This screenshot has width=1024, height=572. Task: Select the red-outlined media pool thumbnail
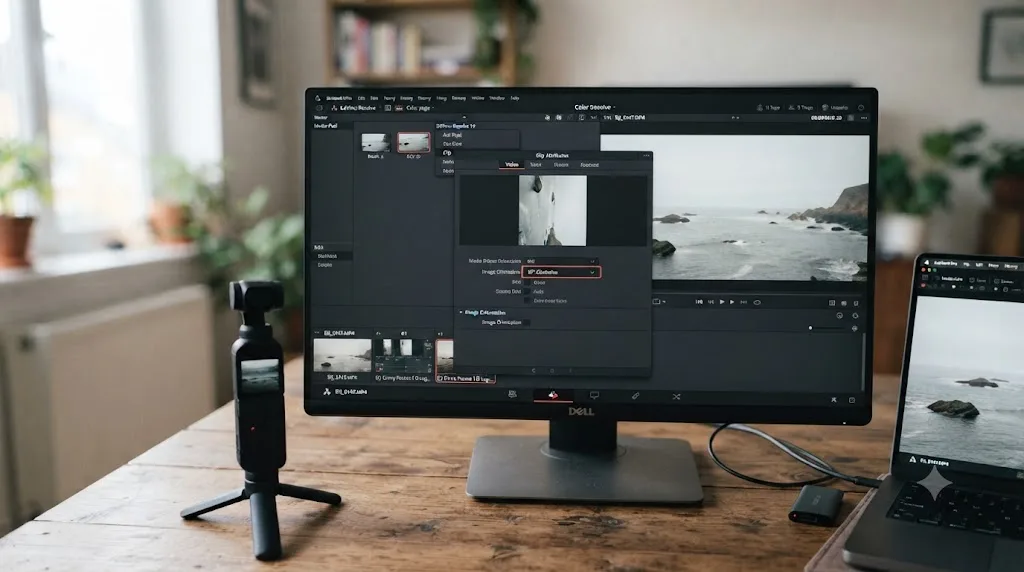413,142
